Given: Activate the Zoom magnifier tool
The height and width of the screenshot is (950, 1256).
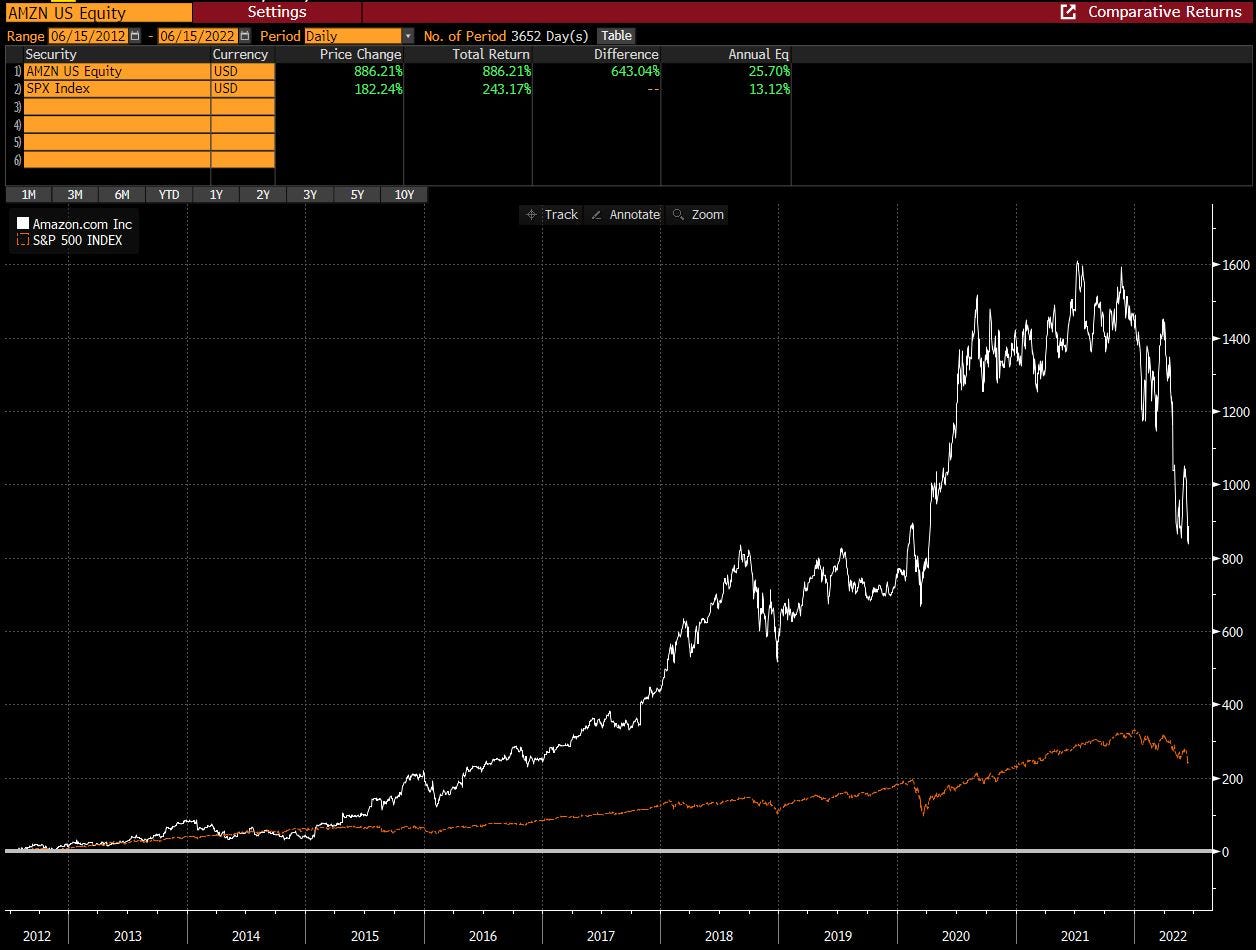Looking at the screenshot, I should (x=697, y=214).
